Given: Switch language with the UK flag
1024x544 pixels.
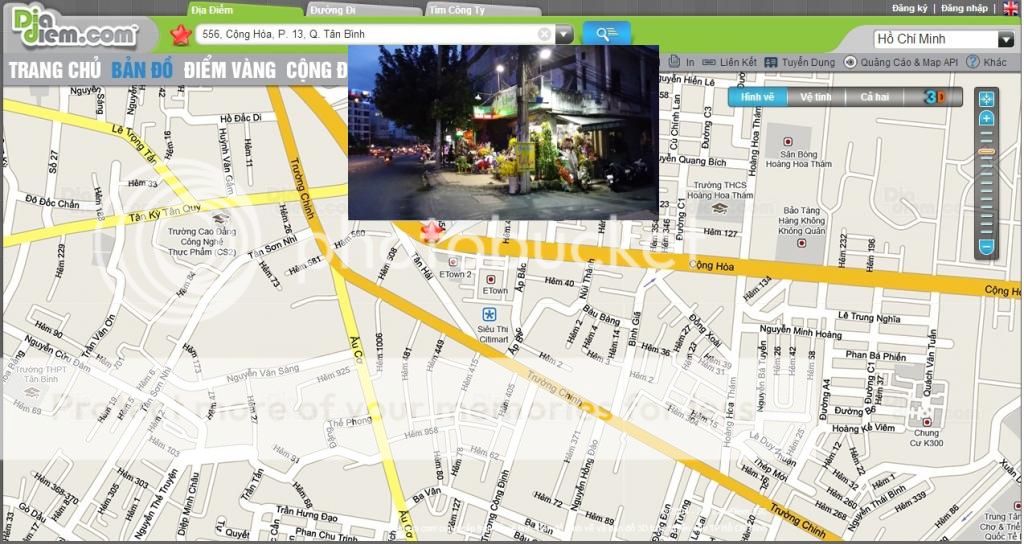Looking at the screenshot, I should click(x=1011, y=8).
